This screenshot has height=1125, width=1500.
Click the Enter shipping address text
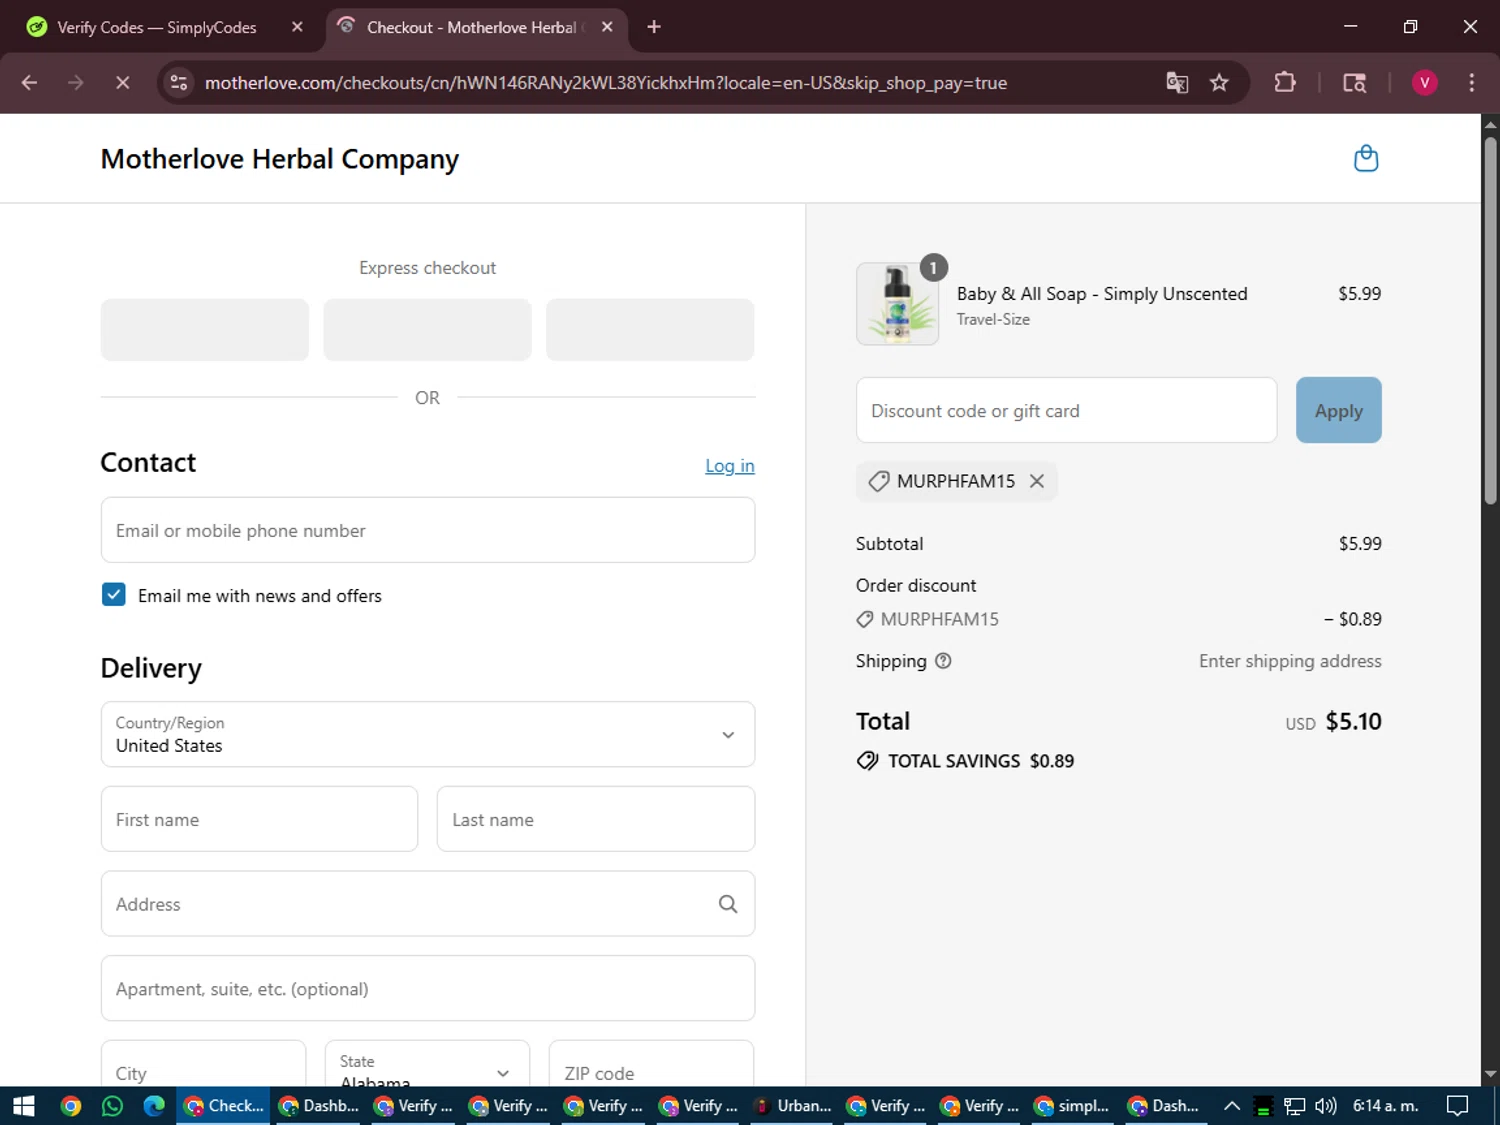tap(1290, 661)
